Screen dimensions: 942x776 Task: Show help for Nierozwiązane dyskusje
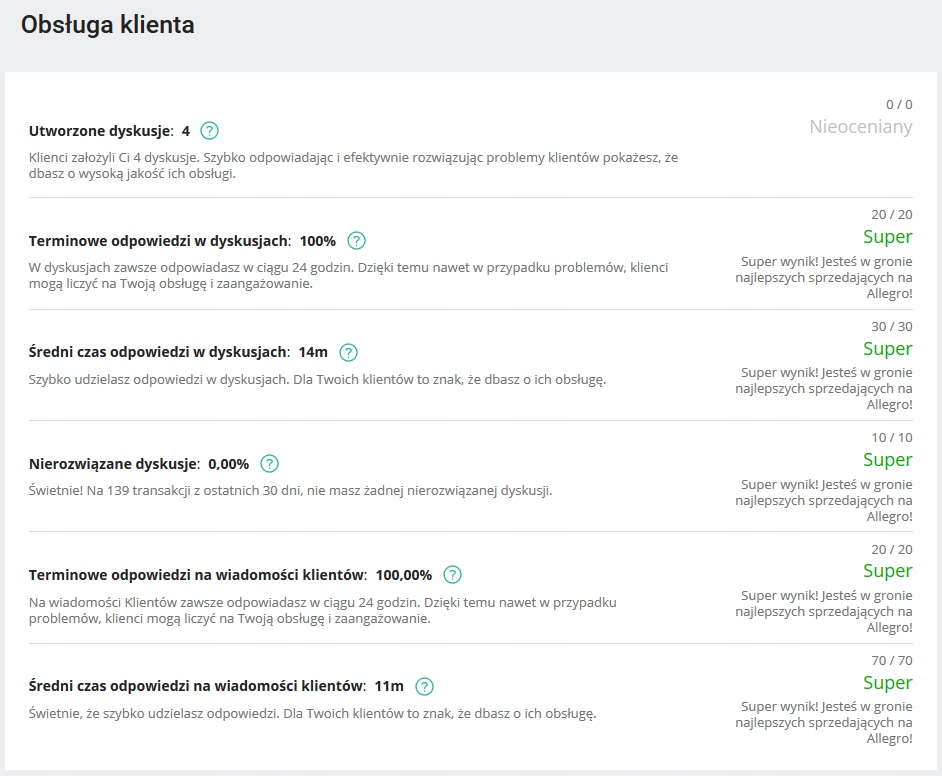click(x=269, y=464)
